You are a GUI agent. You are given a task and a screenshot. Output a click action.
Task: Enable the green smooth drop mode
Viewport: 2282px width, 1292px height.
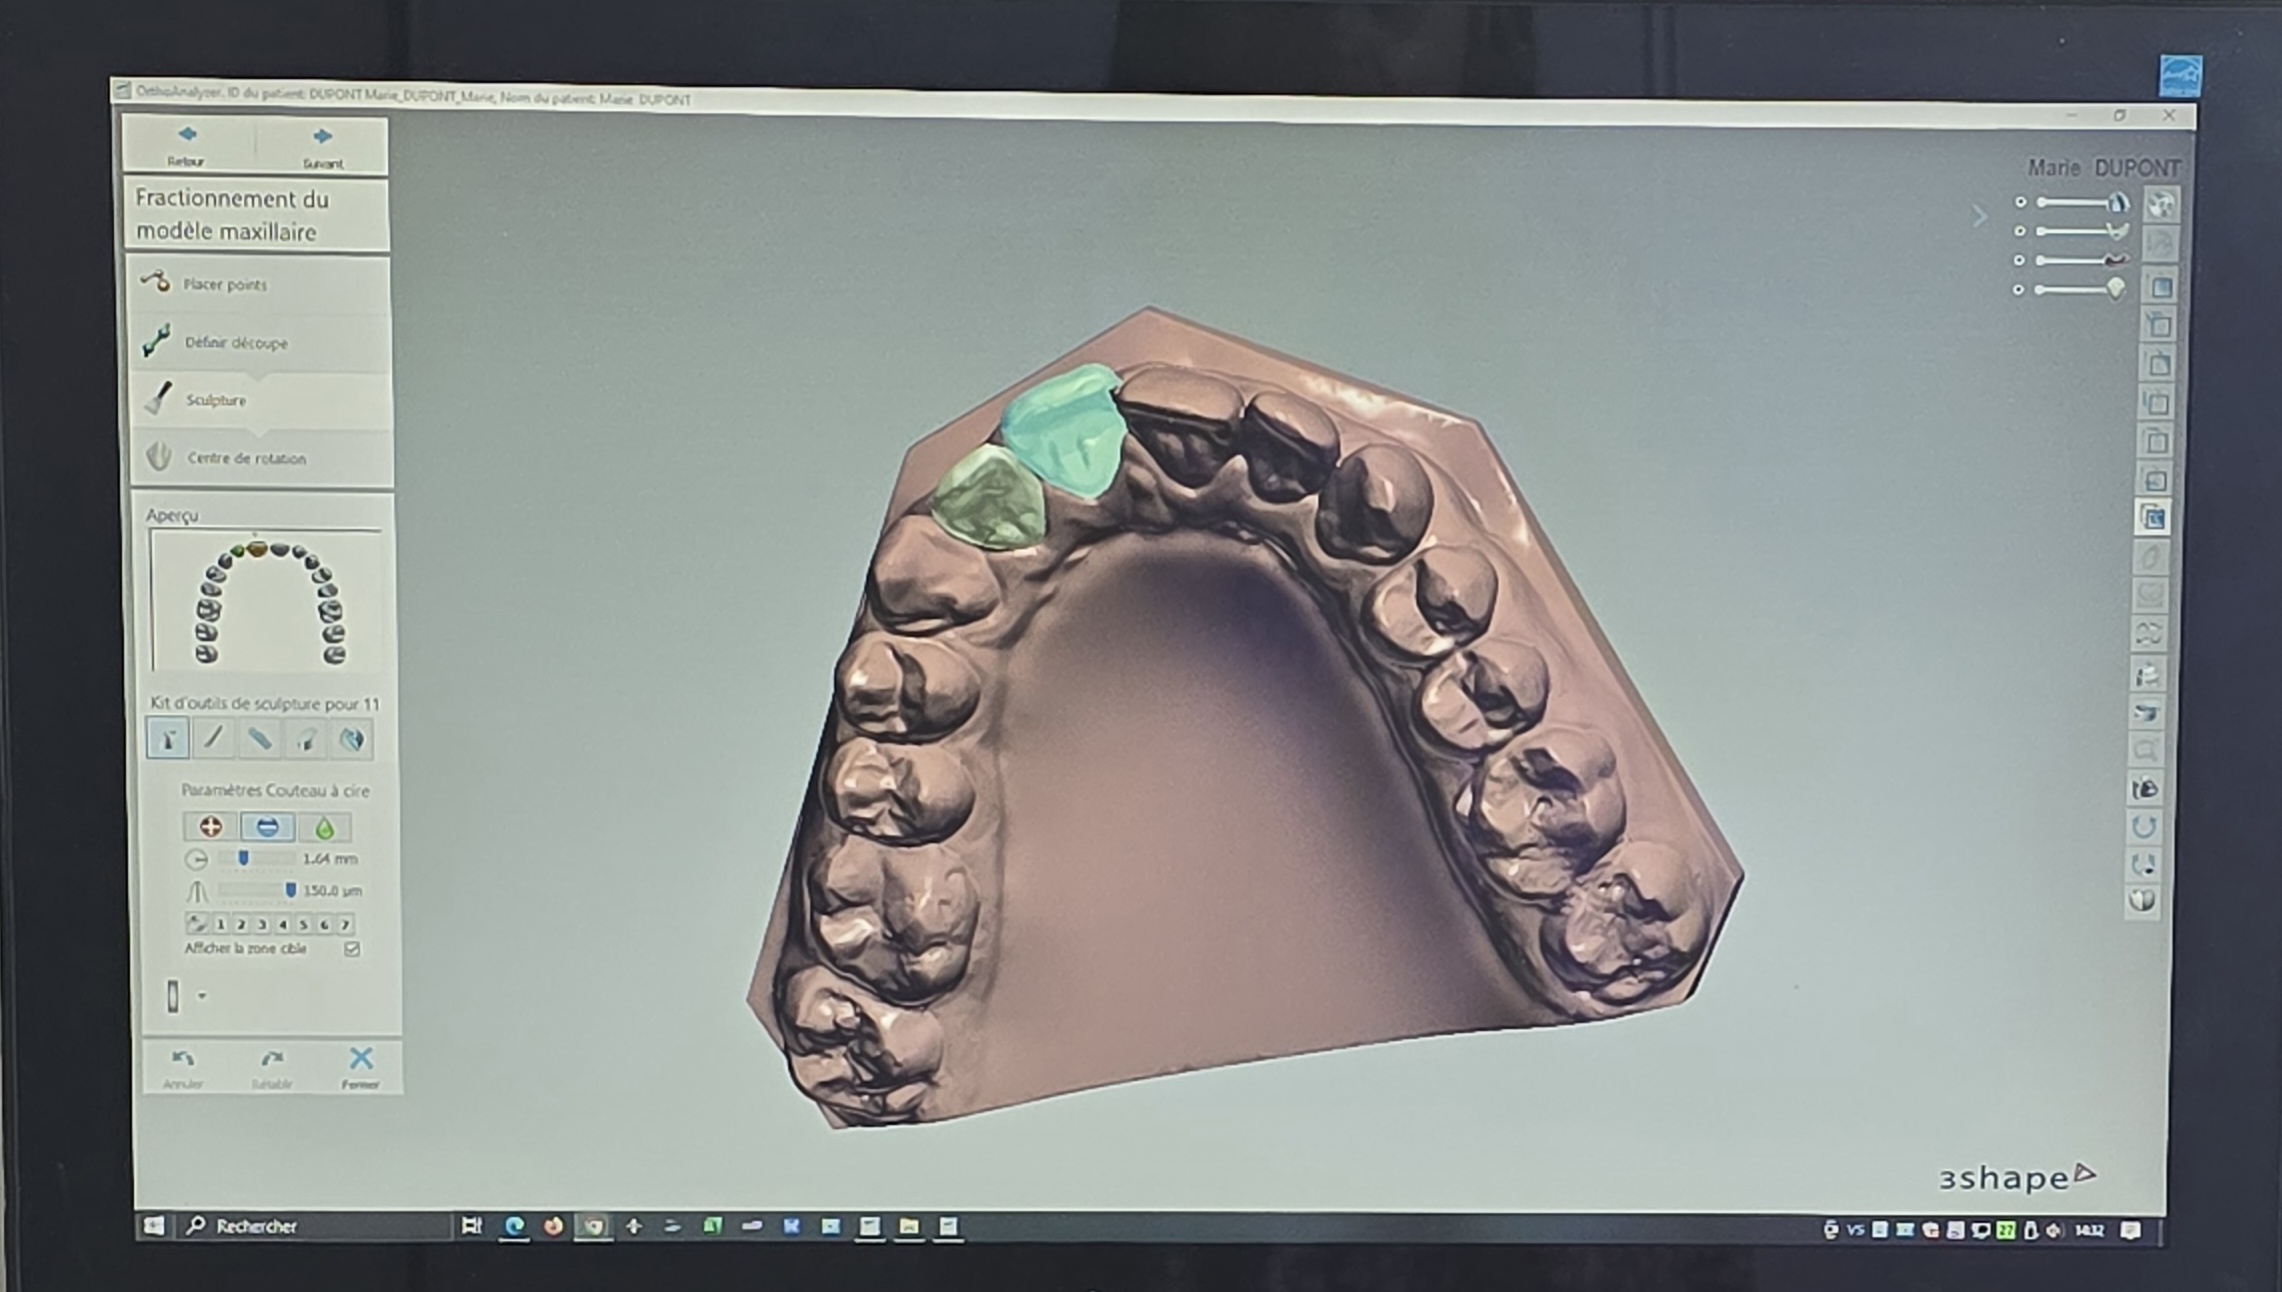(324, 828)
